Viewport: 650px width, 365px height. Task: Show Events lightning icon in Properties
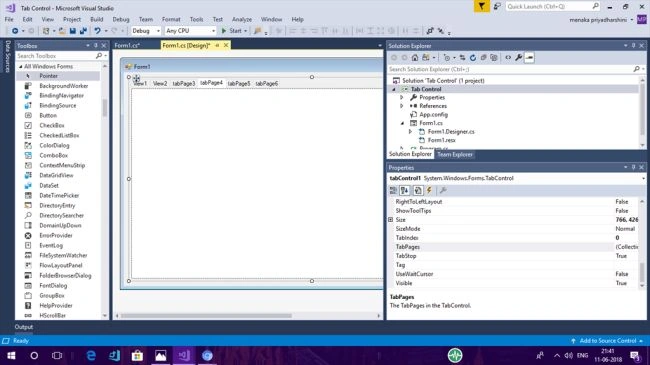point(429,190)
